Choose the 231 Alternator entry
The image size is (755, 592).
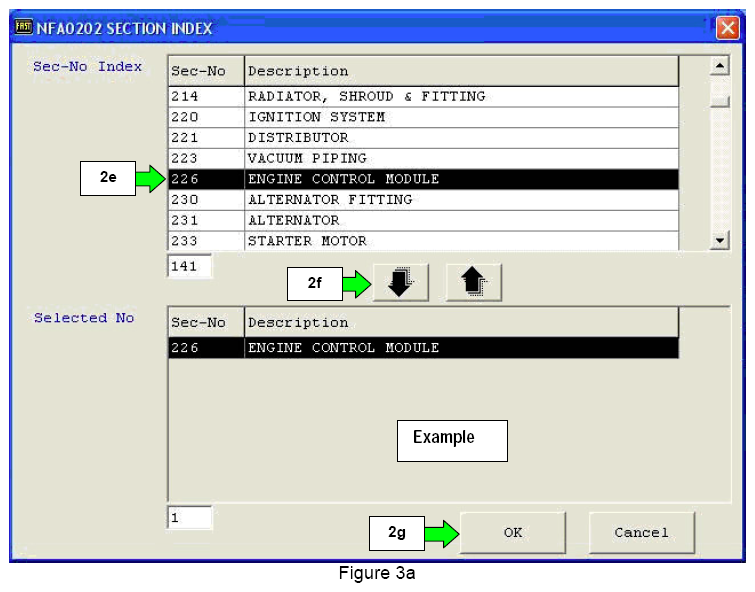point(422,220)
